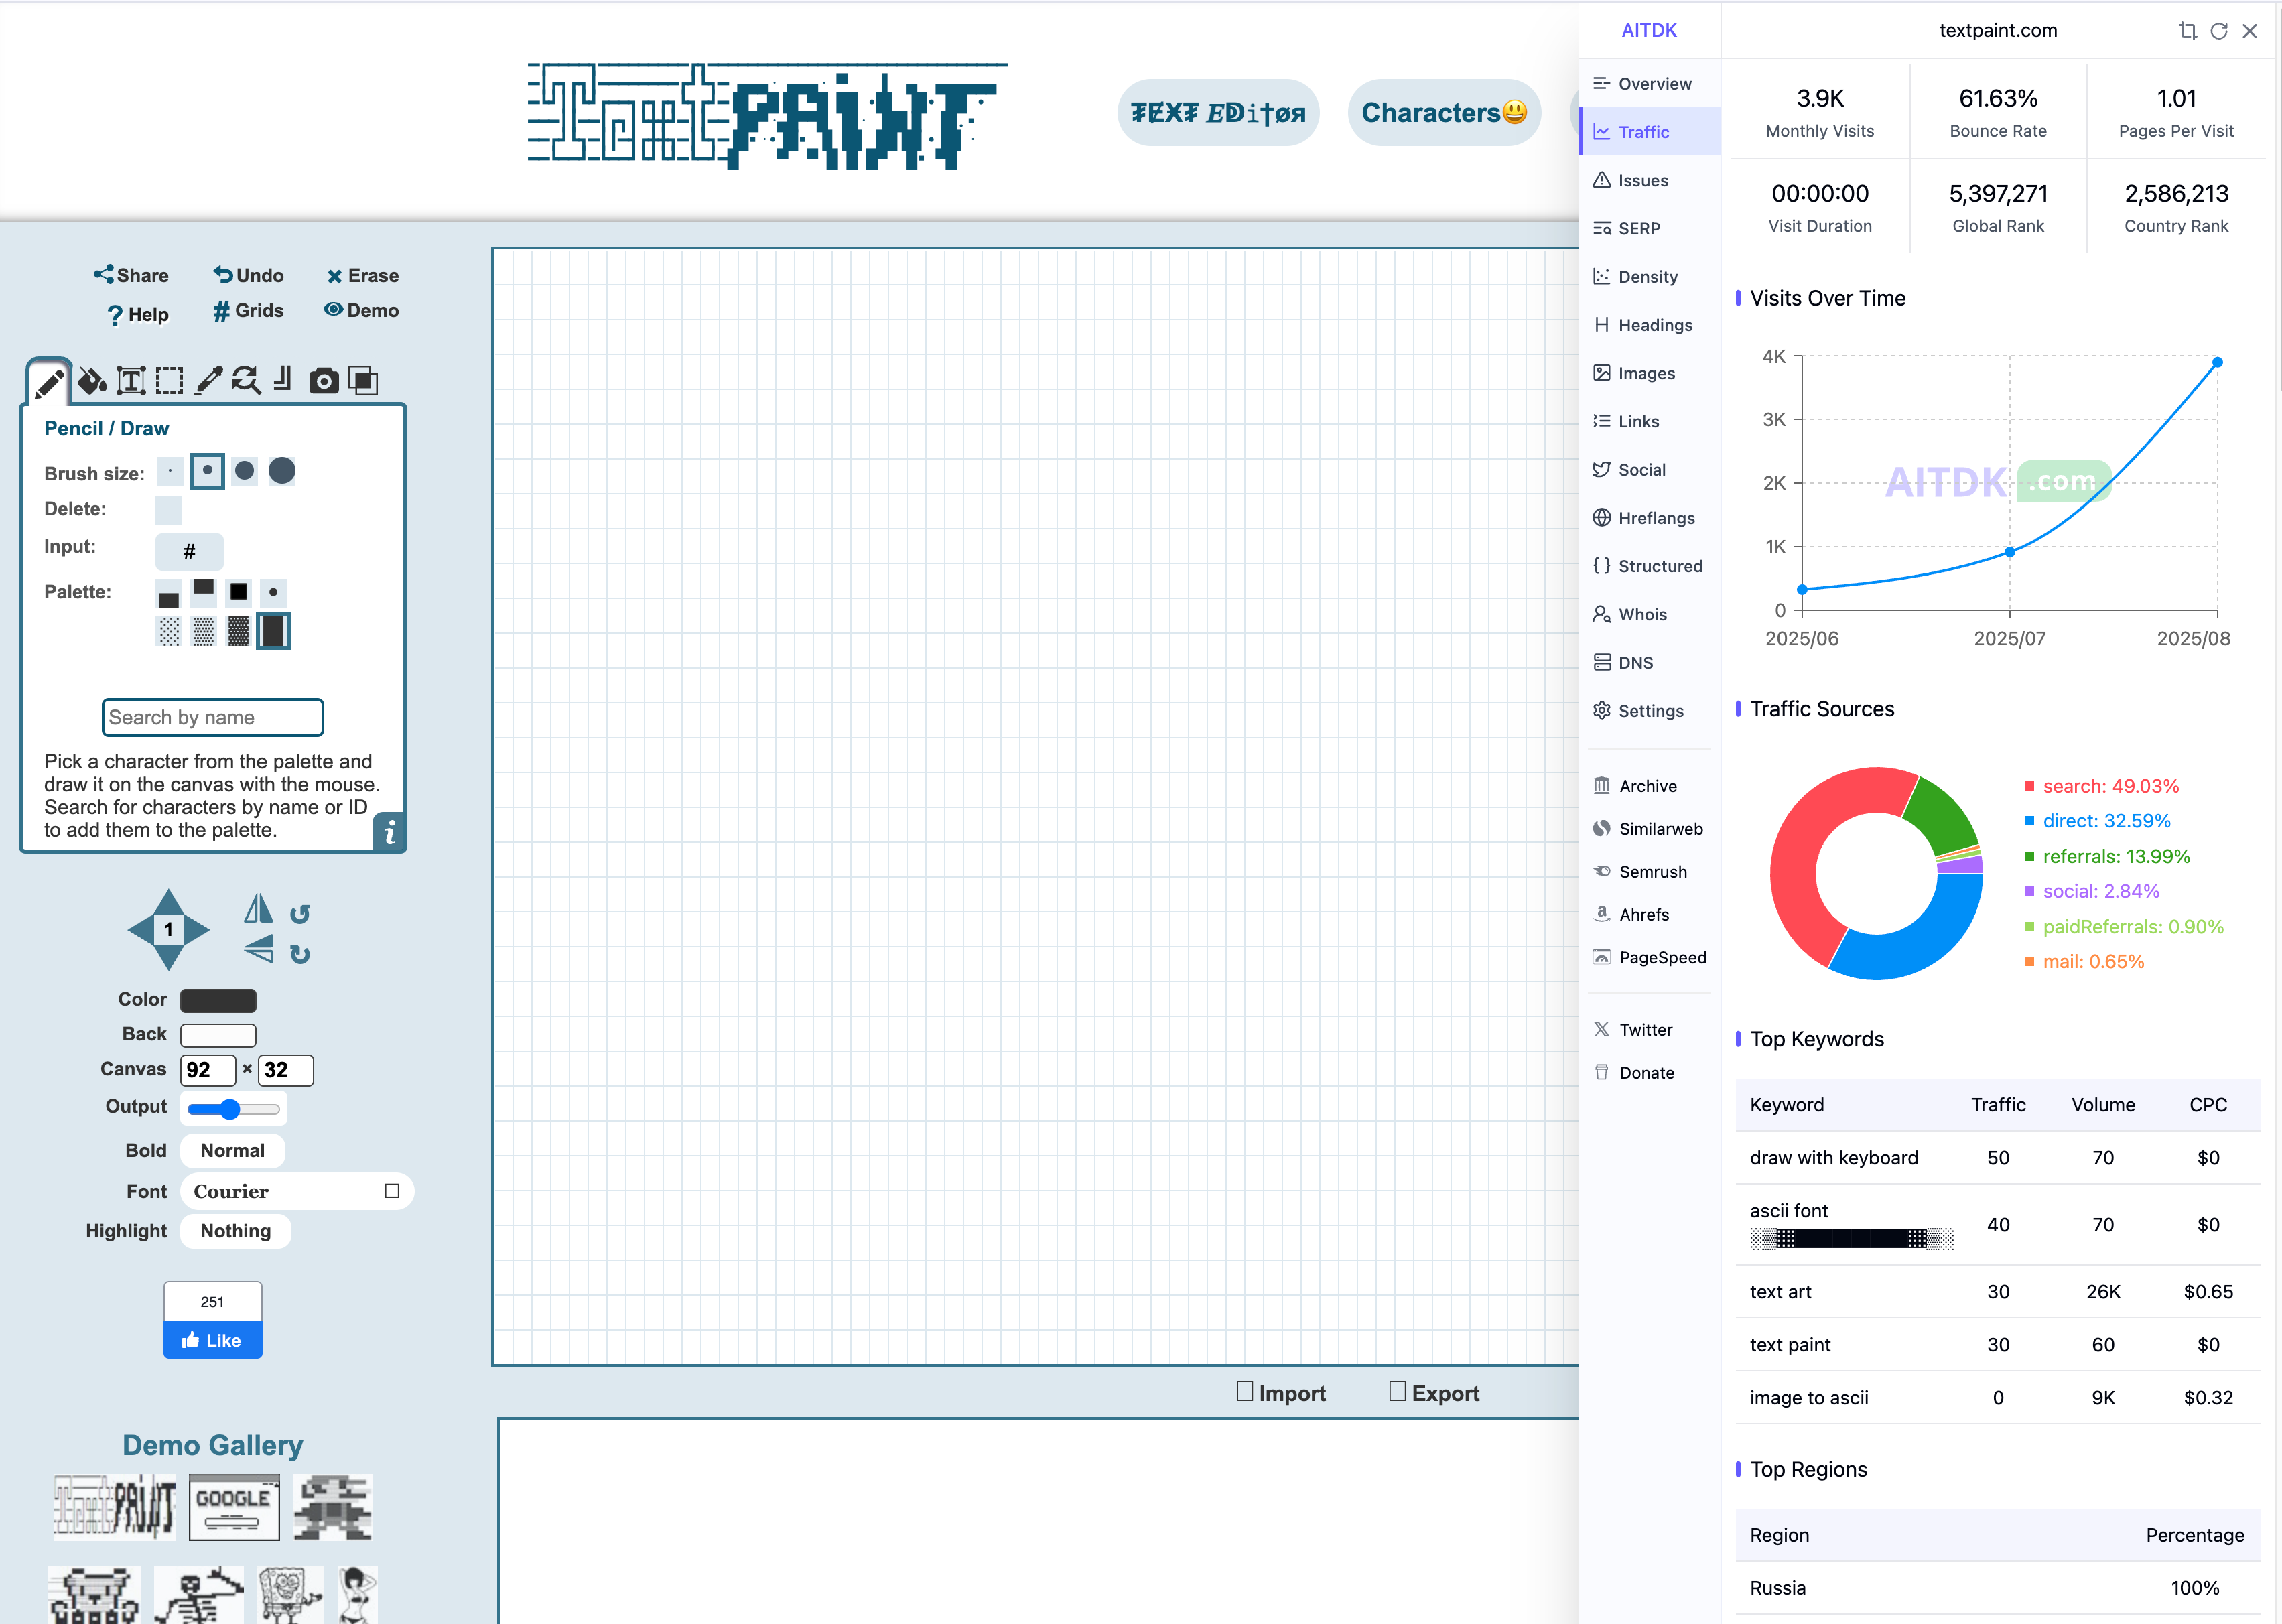Open the Bold Normal dropdown

(x=232, y=1152)
